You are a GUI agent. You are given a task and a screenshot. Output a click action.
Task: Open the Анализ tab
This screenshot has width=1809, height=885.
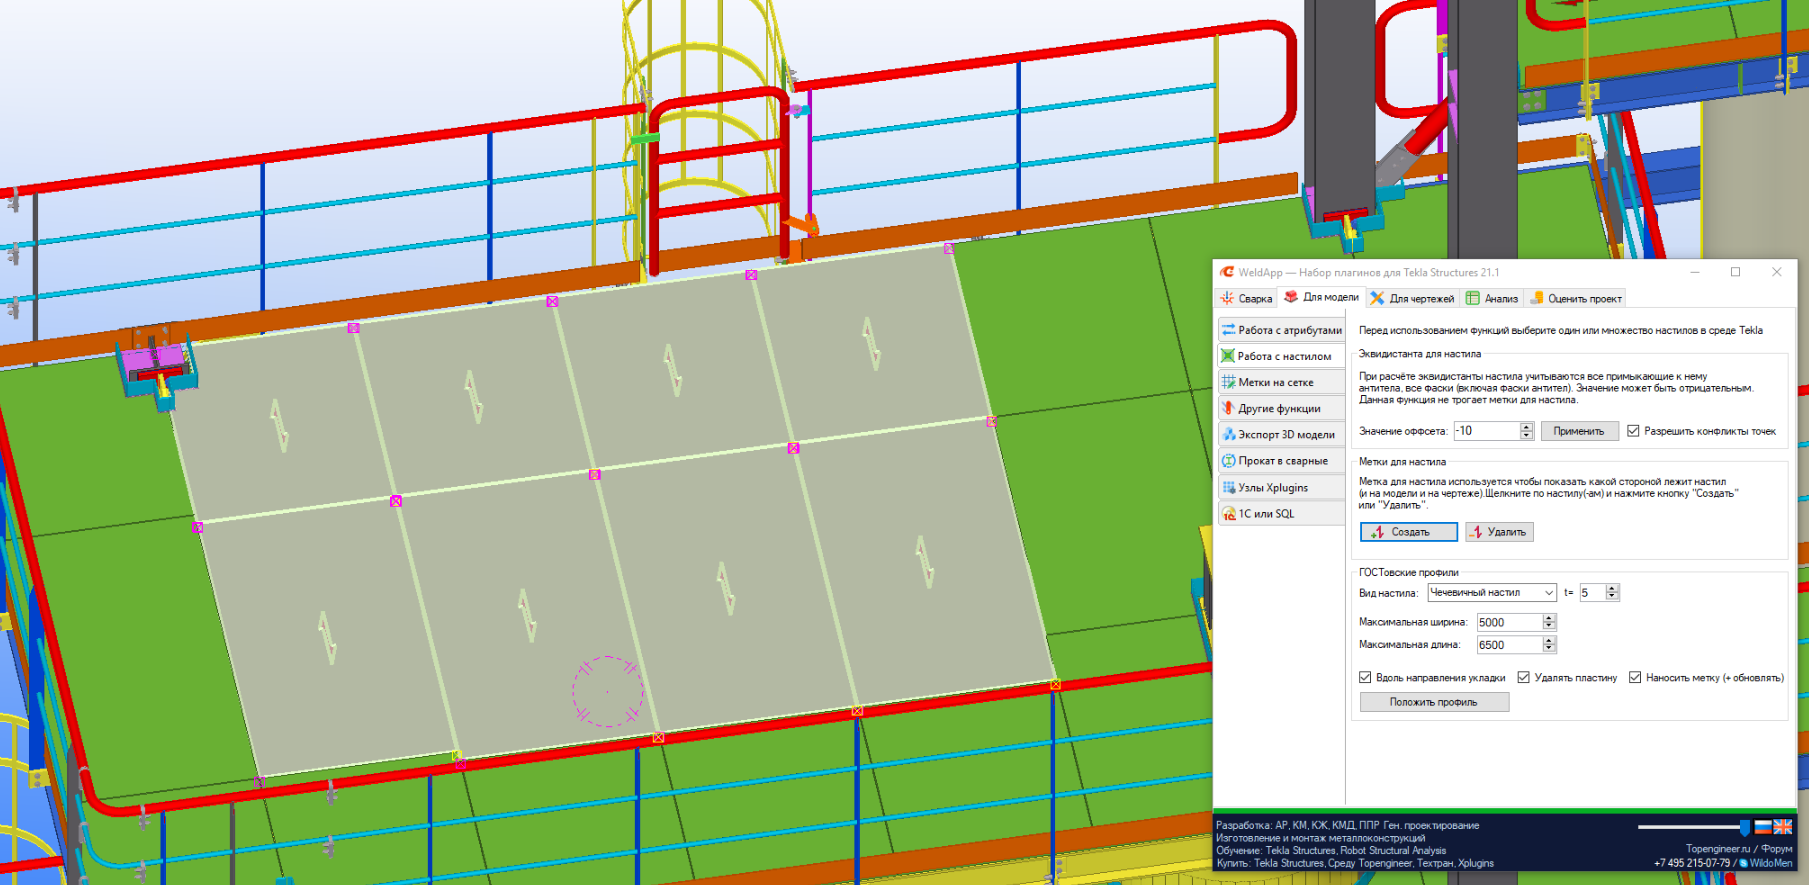[1492, 299]
